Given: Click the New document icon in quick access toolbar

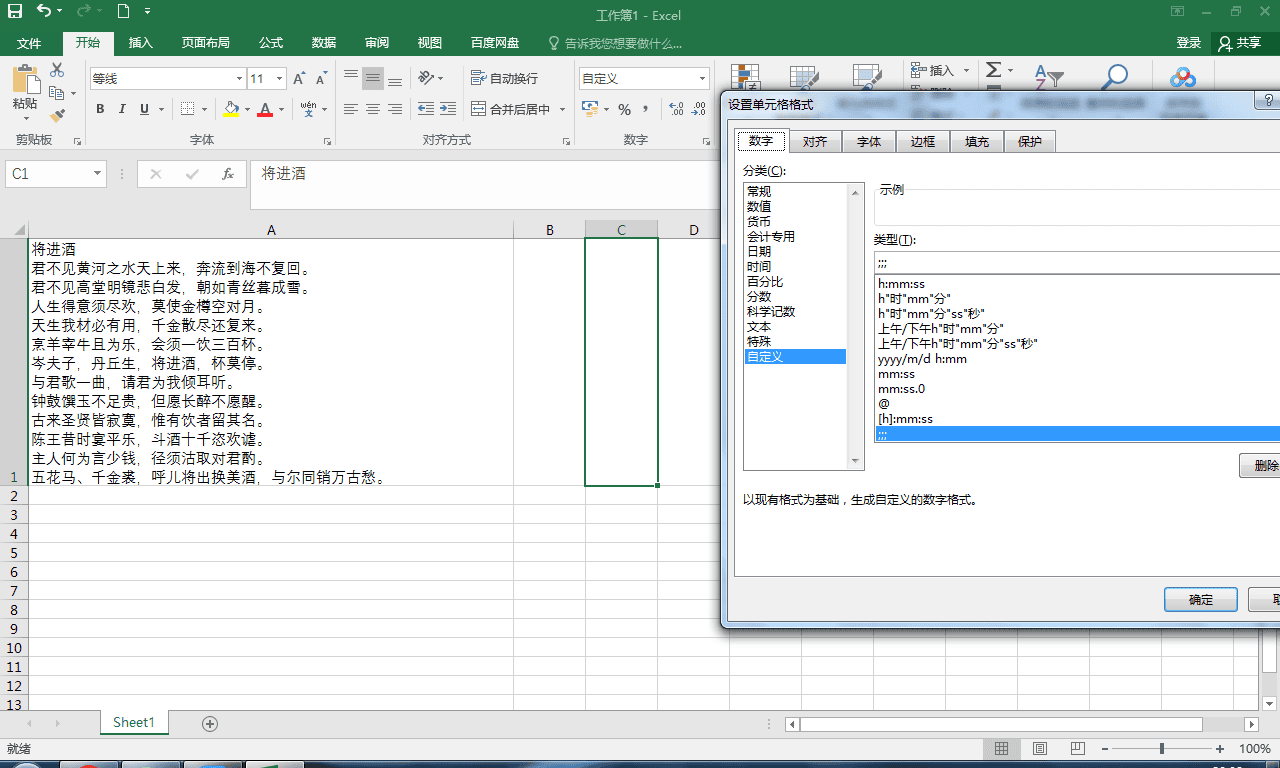Looking at the screenshot, I should pyautogui.click(x=123, y=12).
